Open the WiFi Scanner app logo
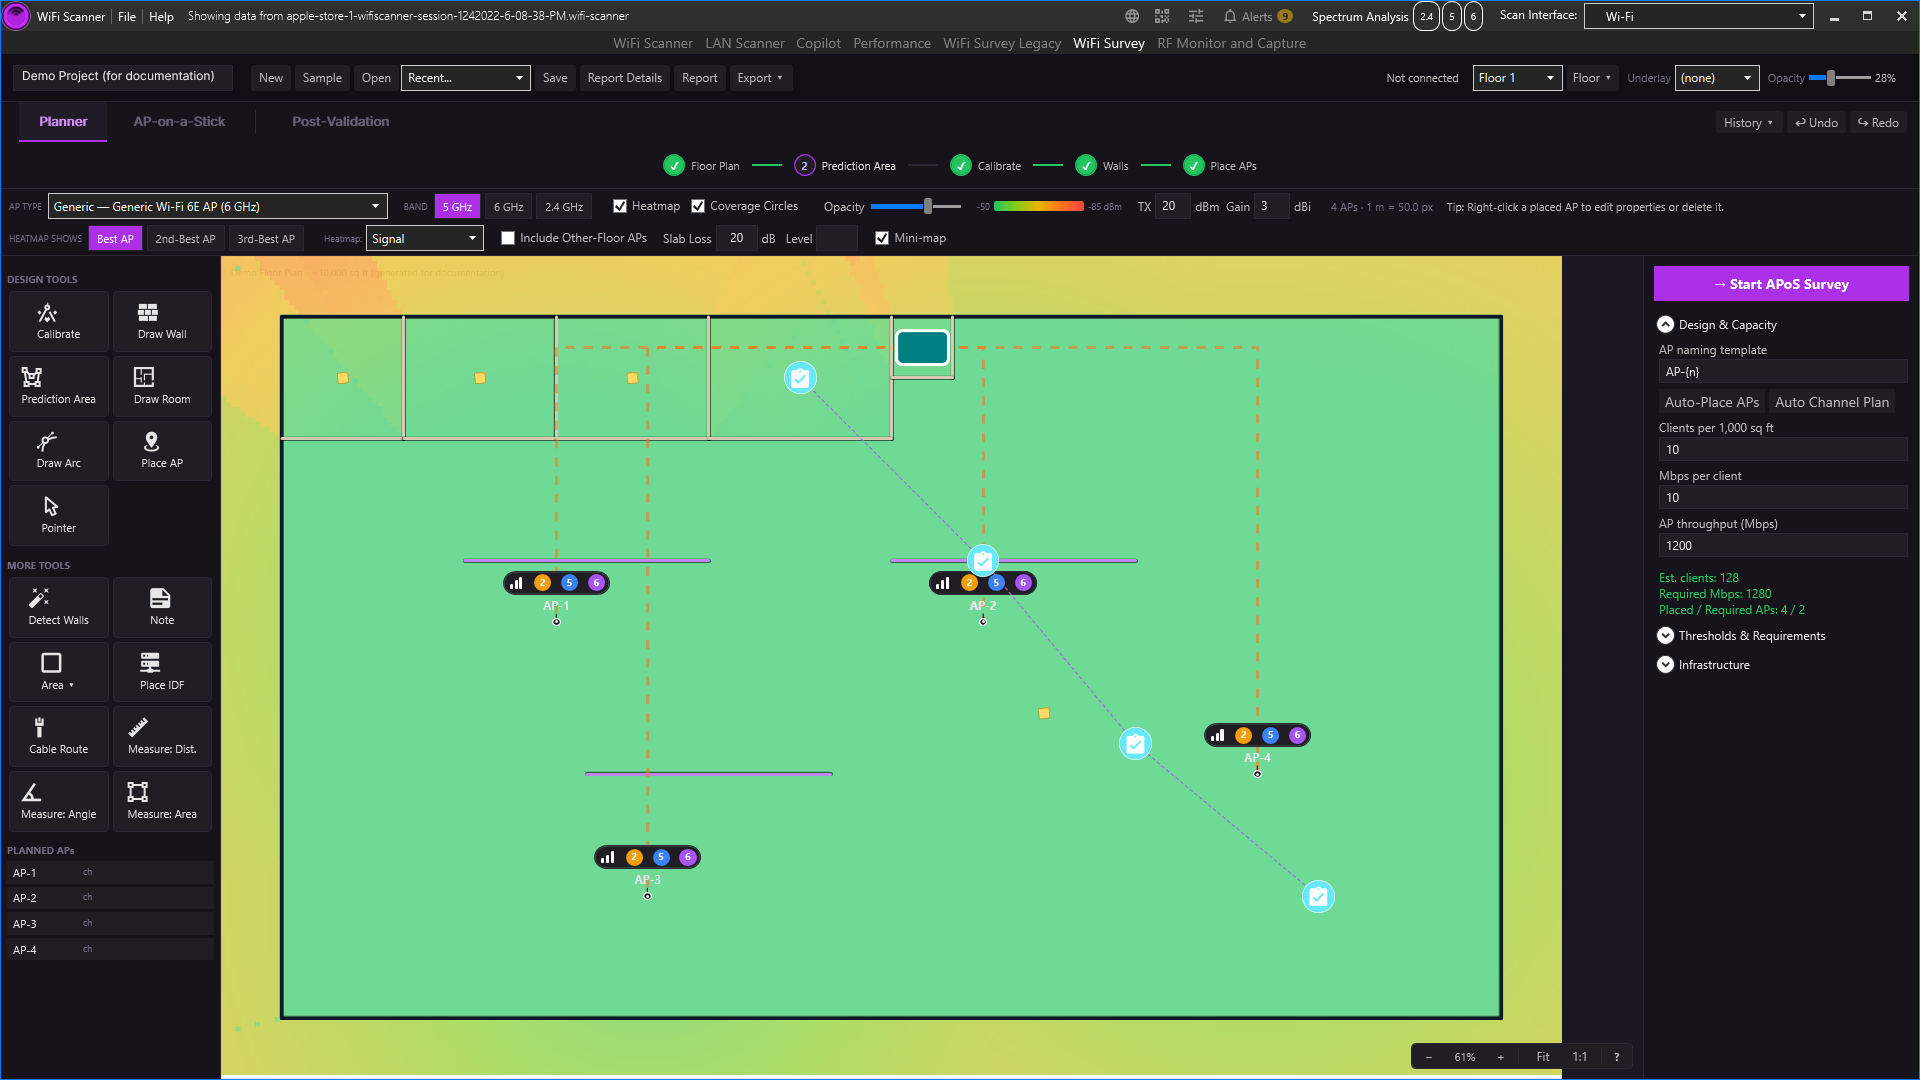Image resolution: width=1920 pixels, height=1080 pixels. (x=16, y=16)
